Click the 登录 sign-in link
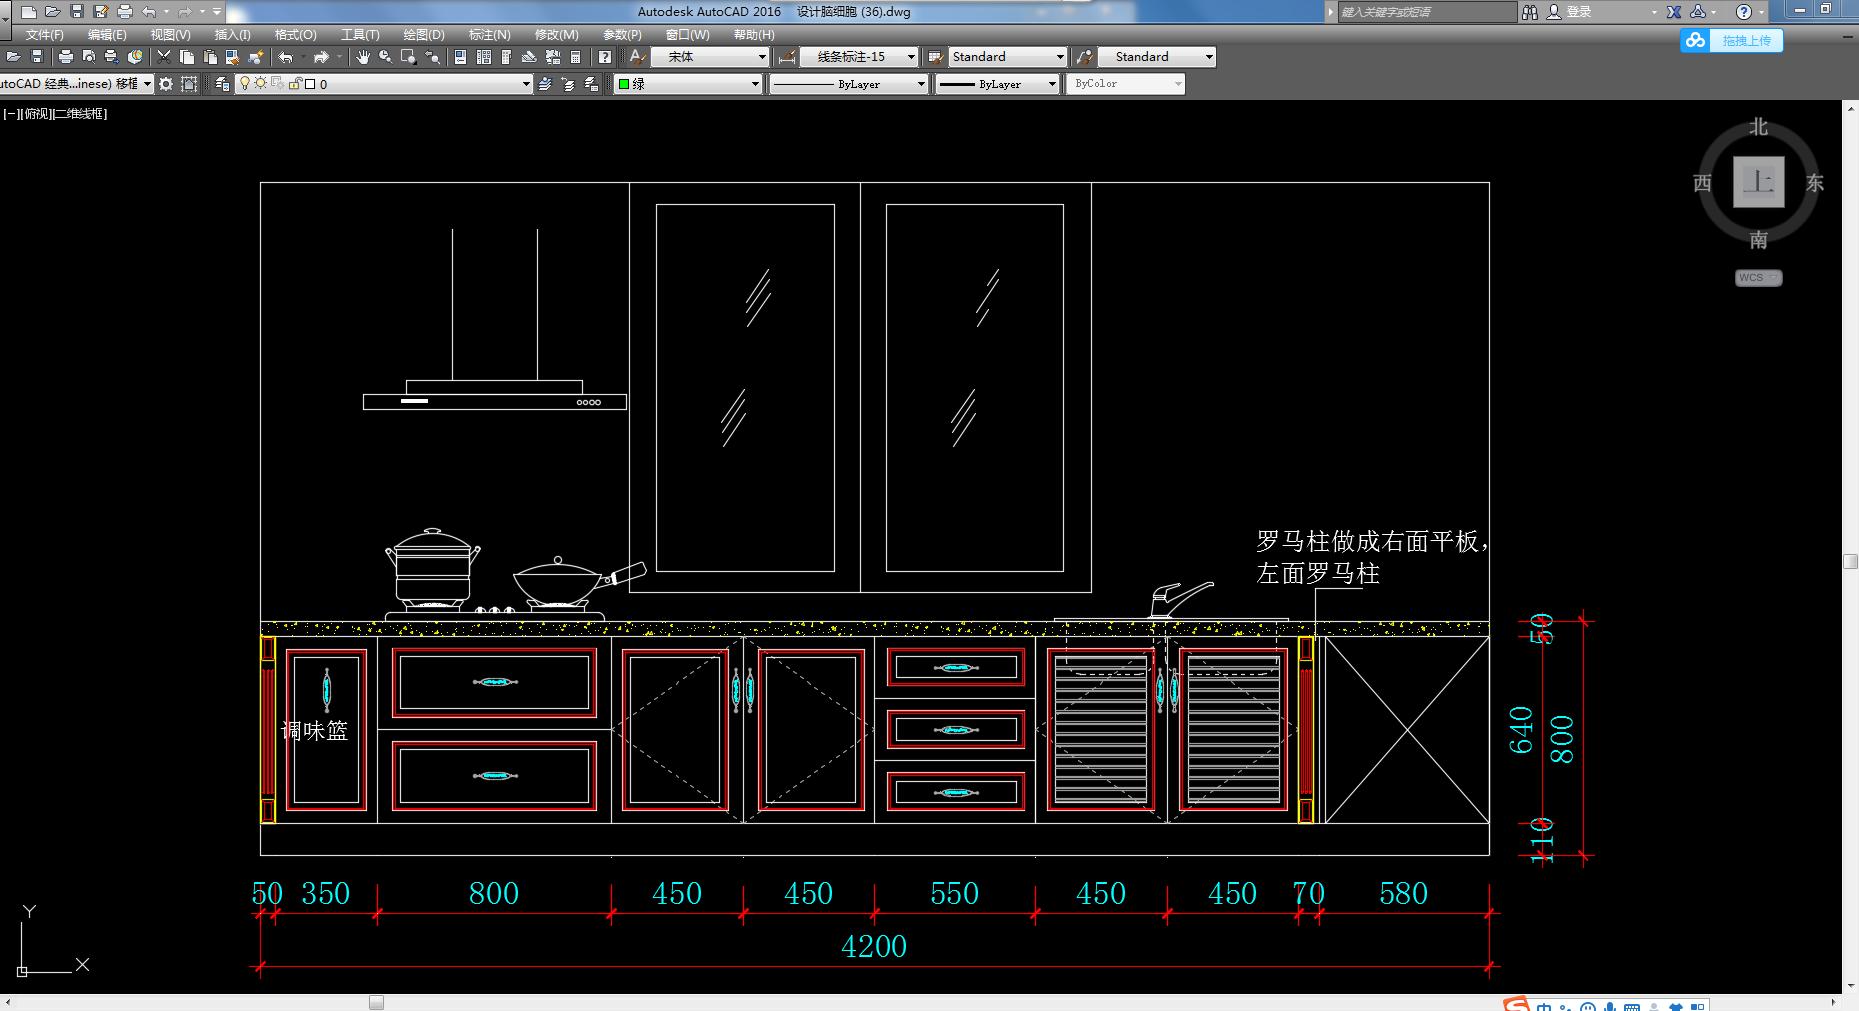 (1579, 12)
